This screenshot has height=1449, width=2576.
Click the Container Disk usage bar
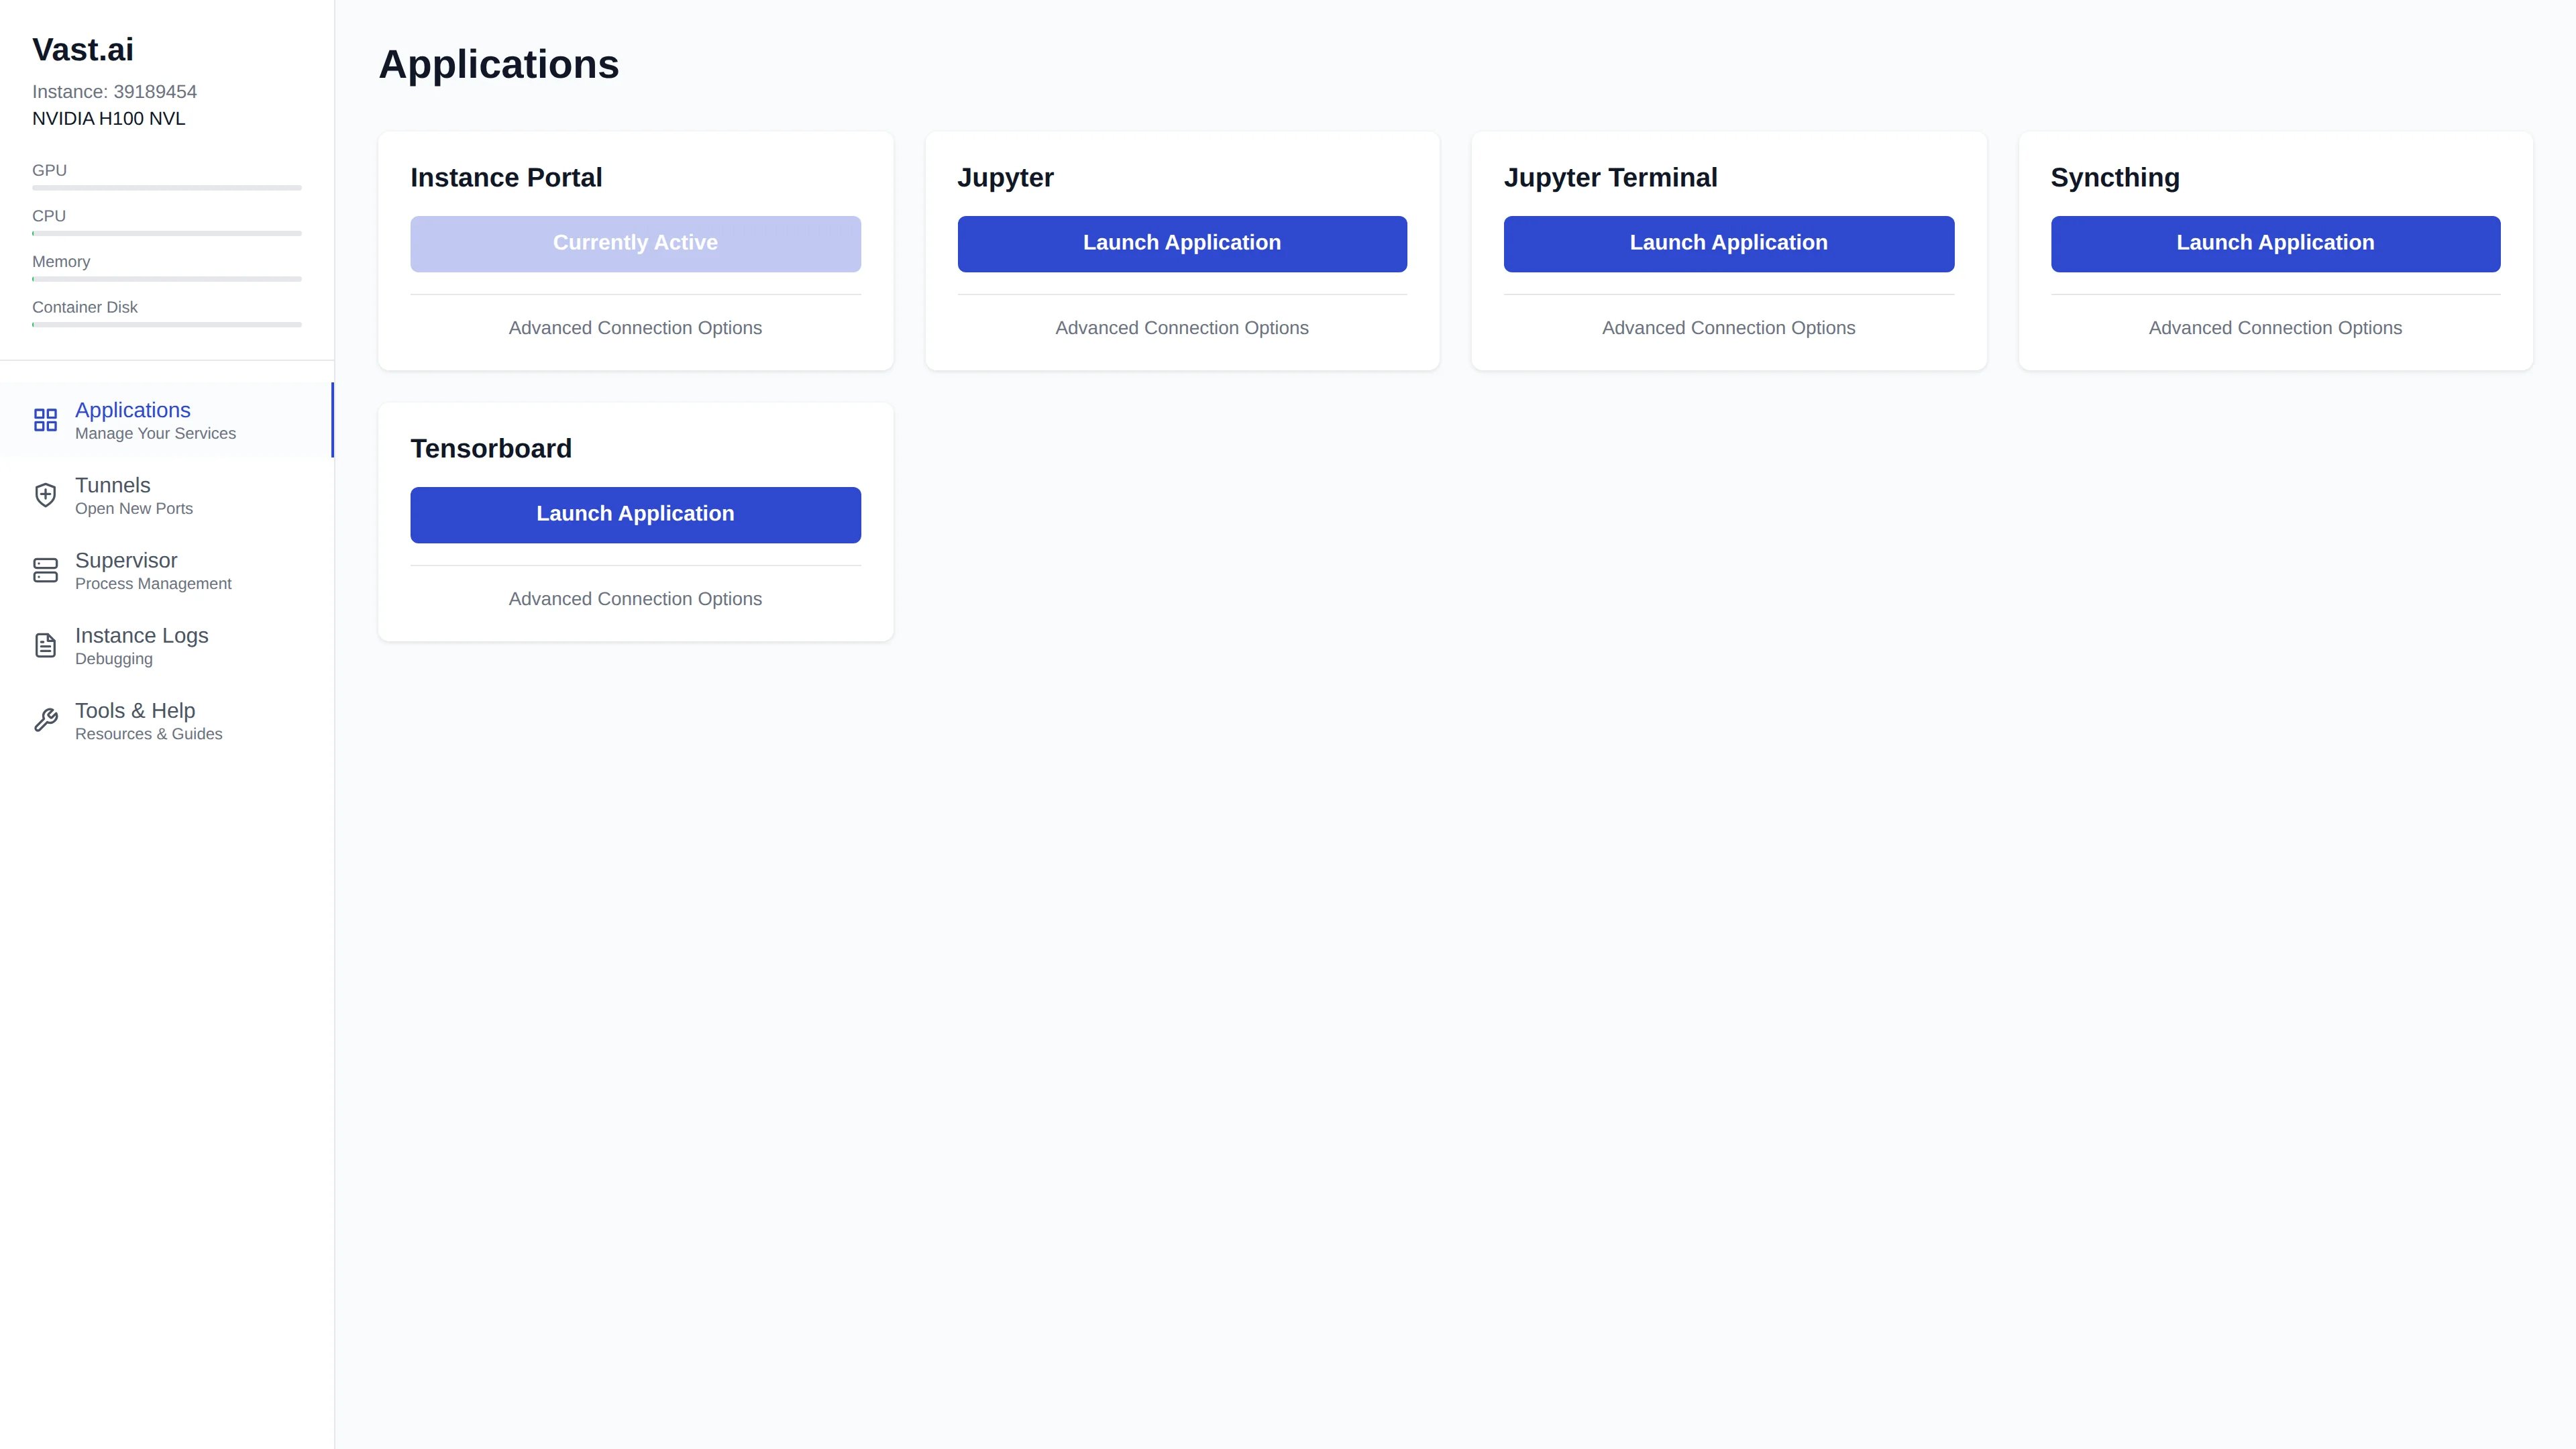166,324
